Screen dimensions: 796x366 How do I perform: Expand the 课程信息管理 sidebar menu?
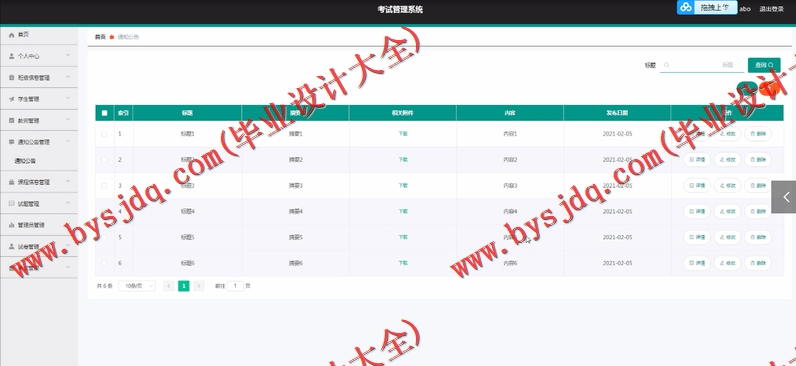point(39,182)
